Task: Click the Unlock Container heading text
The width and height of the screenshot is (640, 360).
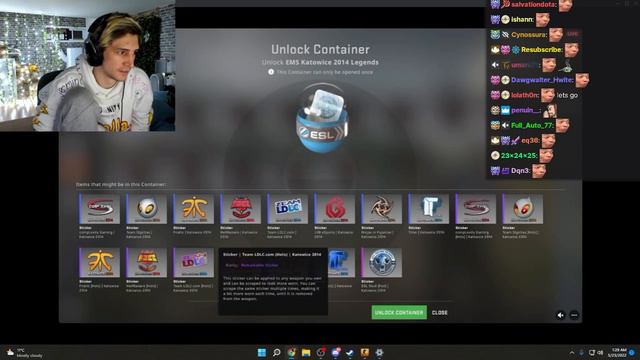Action: tap(320, 49)
